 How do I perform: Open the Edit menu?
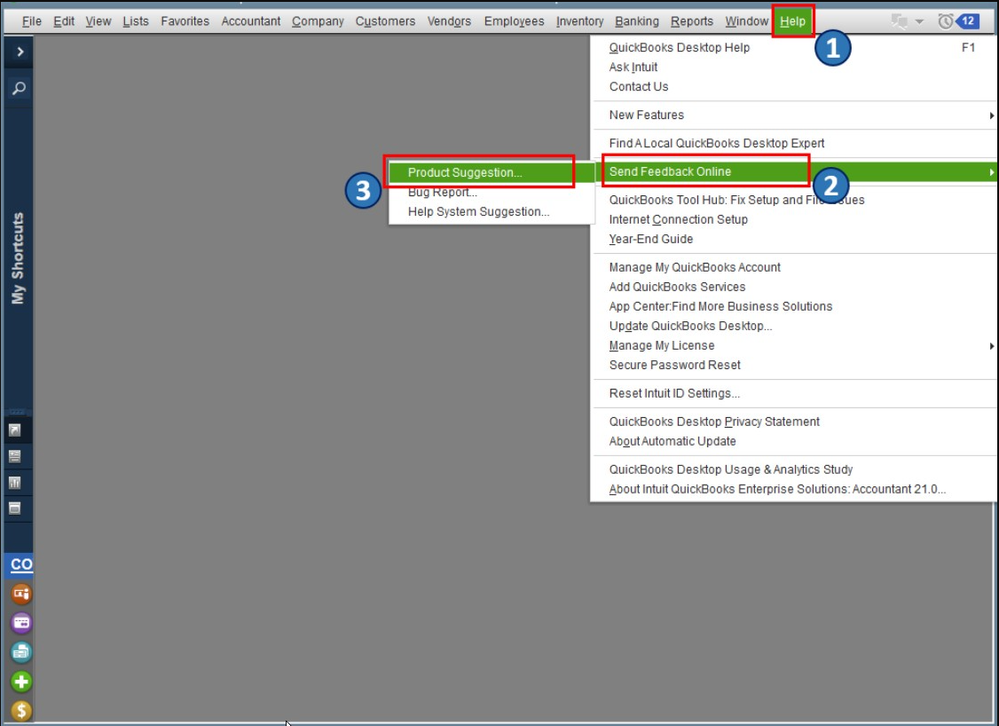[64, 21]
